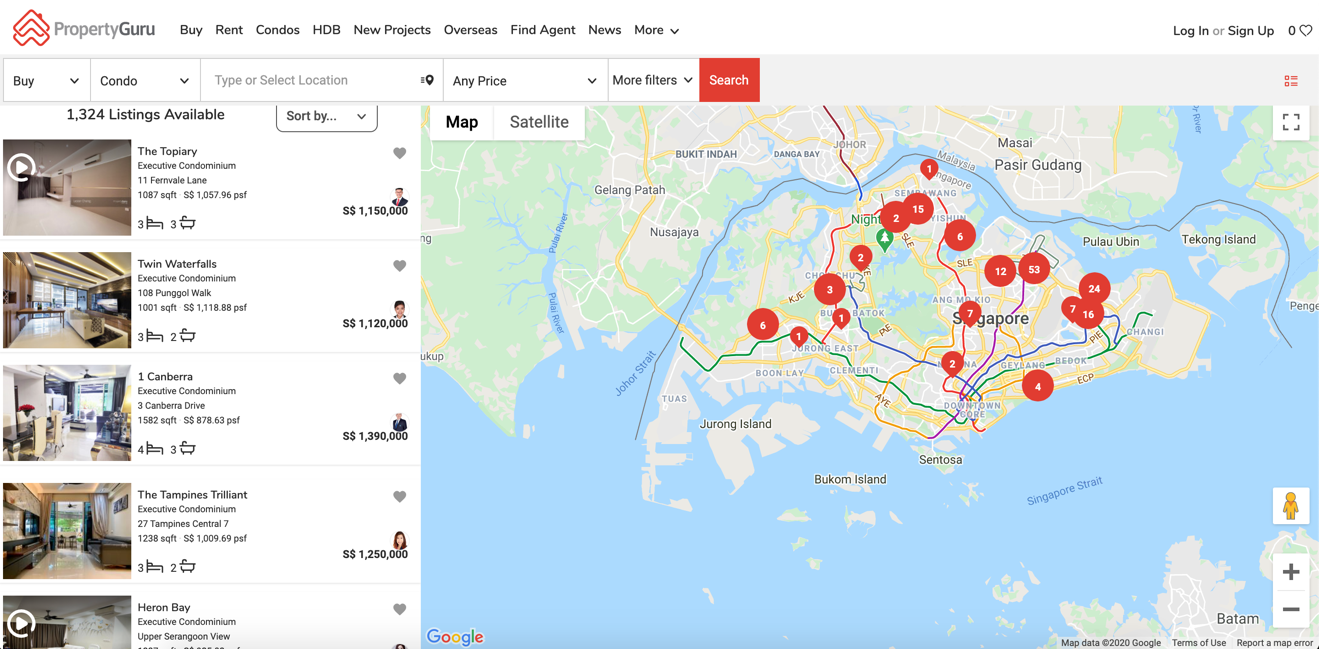This screenshot has width=1319, height=649.
Task: Open the Condos menu item
Action: (278, 30)
